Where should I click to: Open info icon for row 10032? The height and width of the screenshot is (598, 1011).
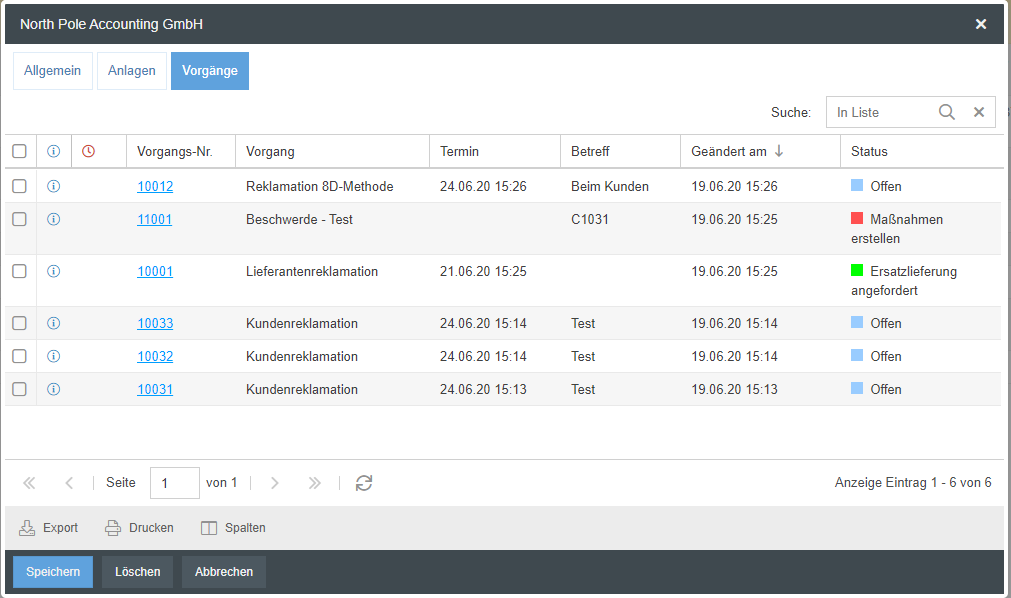pos(54,355)
